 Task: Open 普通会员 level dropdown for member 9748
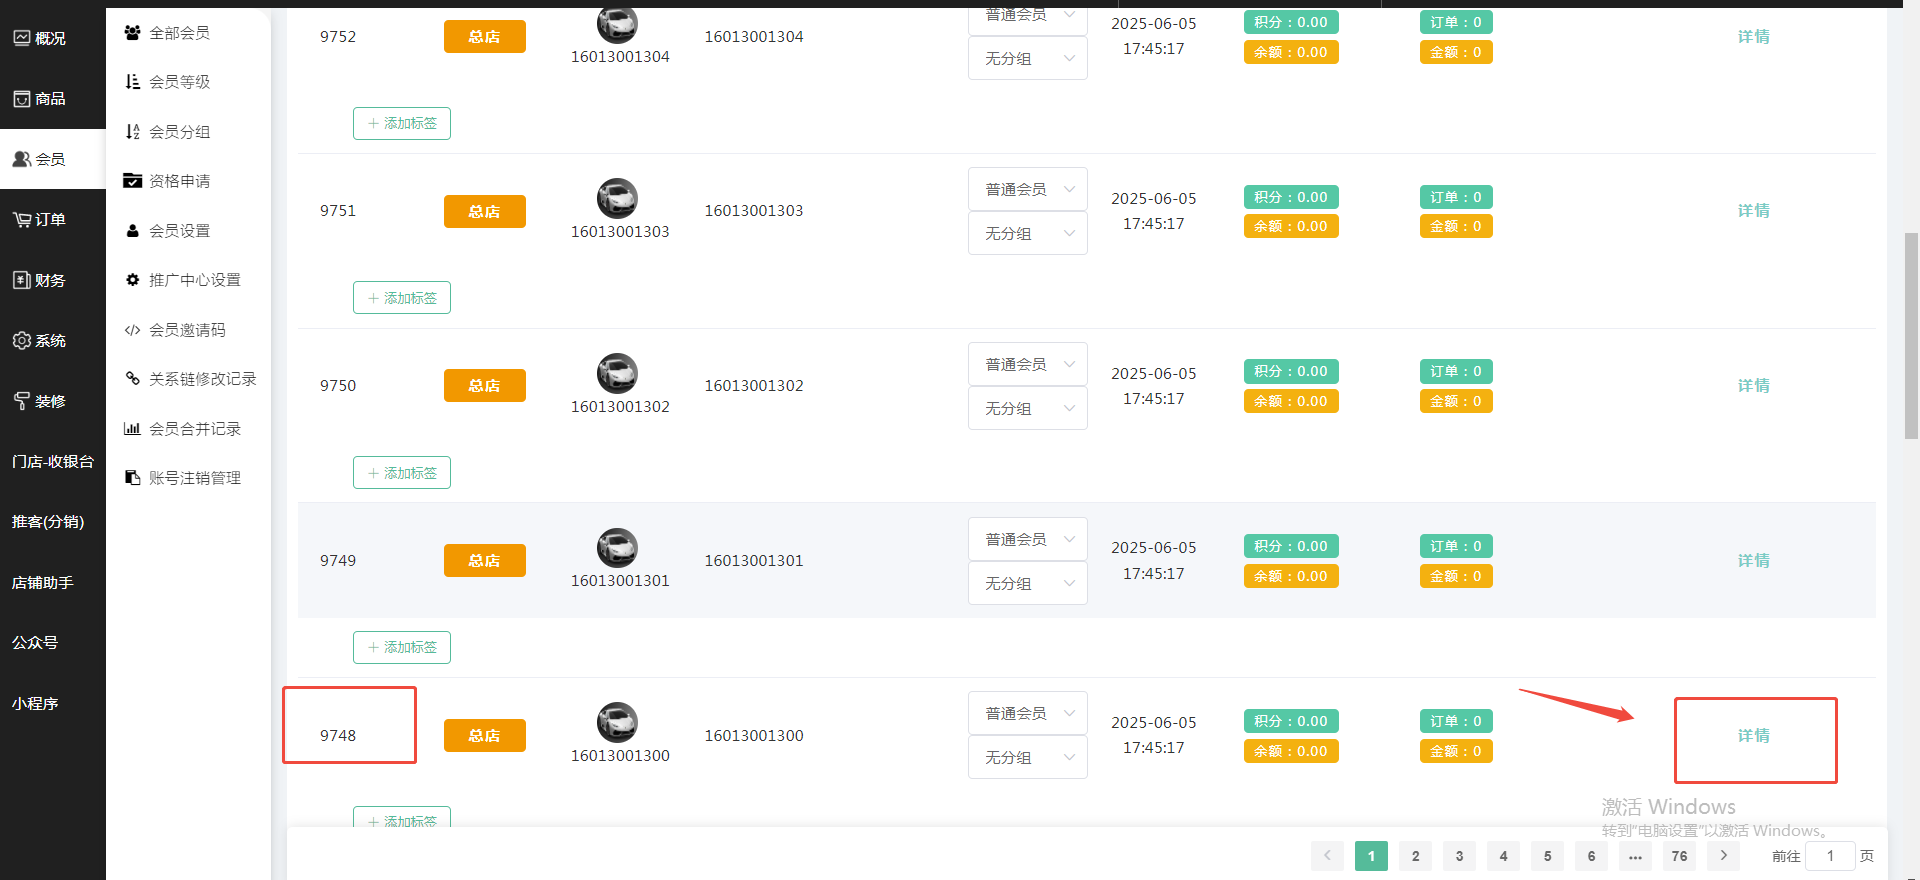[x=1027, y=713]
